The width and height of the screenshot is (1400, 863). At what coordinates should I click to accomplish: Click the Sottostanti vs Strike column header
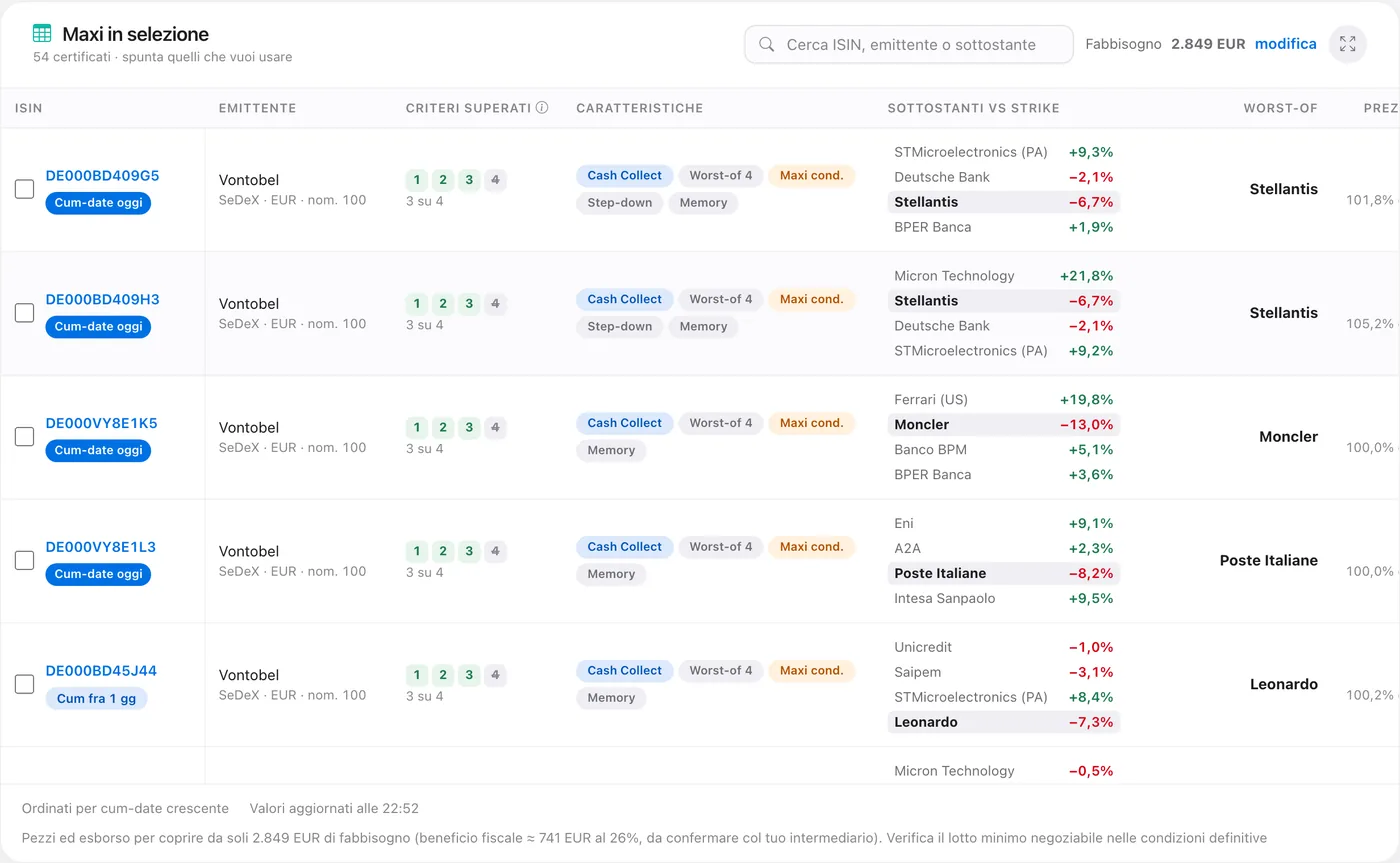(x=973, y=108)
